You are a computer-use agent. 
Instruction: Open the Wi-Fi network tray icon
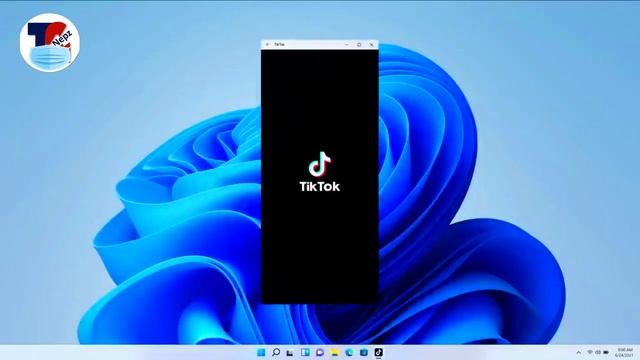click(x=590, y=352)
